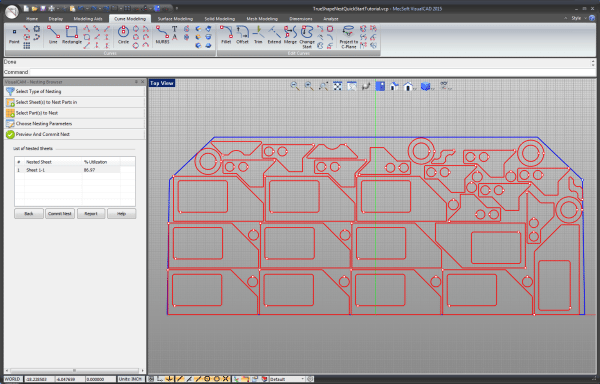Switch to Modeling Aids tab

point(88,19)
